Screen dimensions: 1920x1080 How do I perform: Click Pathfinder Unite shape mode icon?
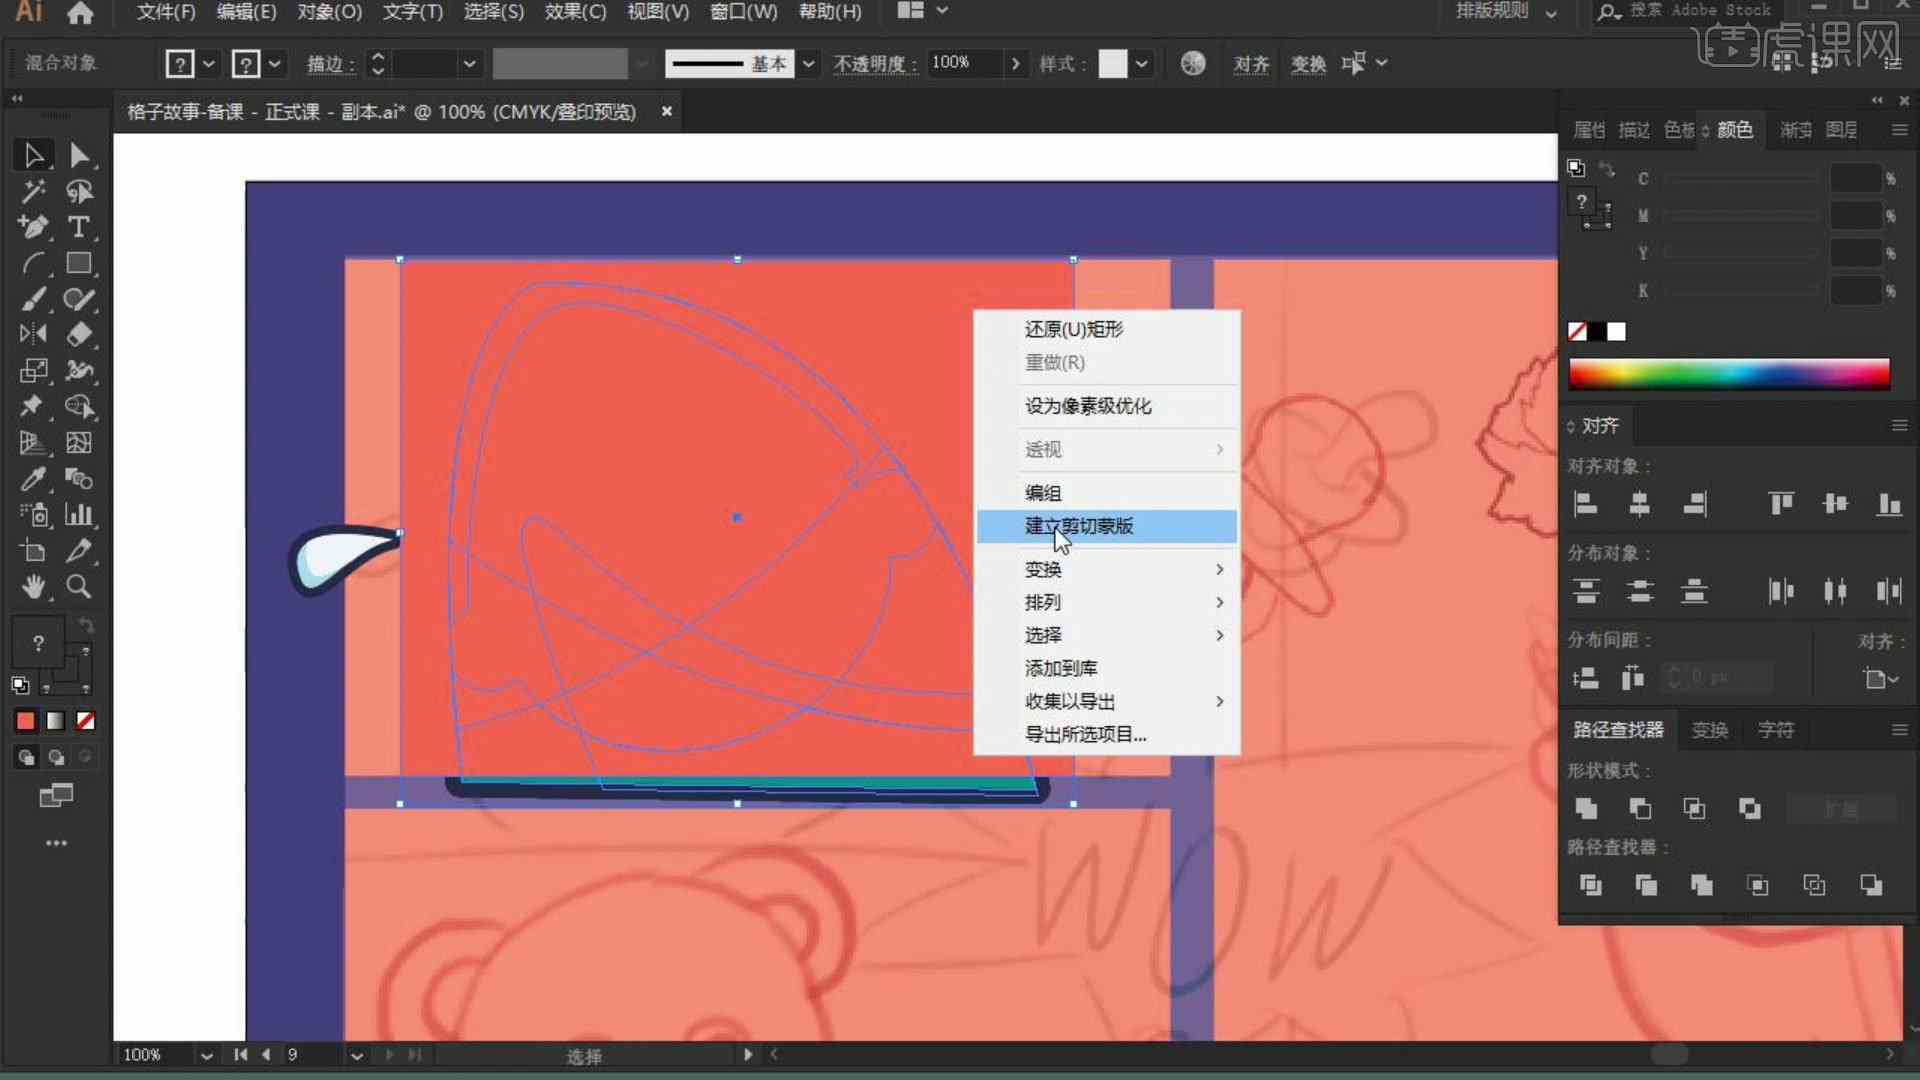coord(1586,808)
